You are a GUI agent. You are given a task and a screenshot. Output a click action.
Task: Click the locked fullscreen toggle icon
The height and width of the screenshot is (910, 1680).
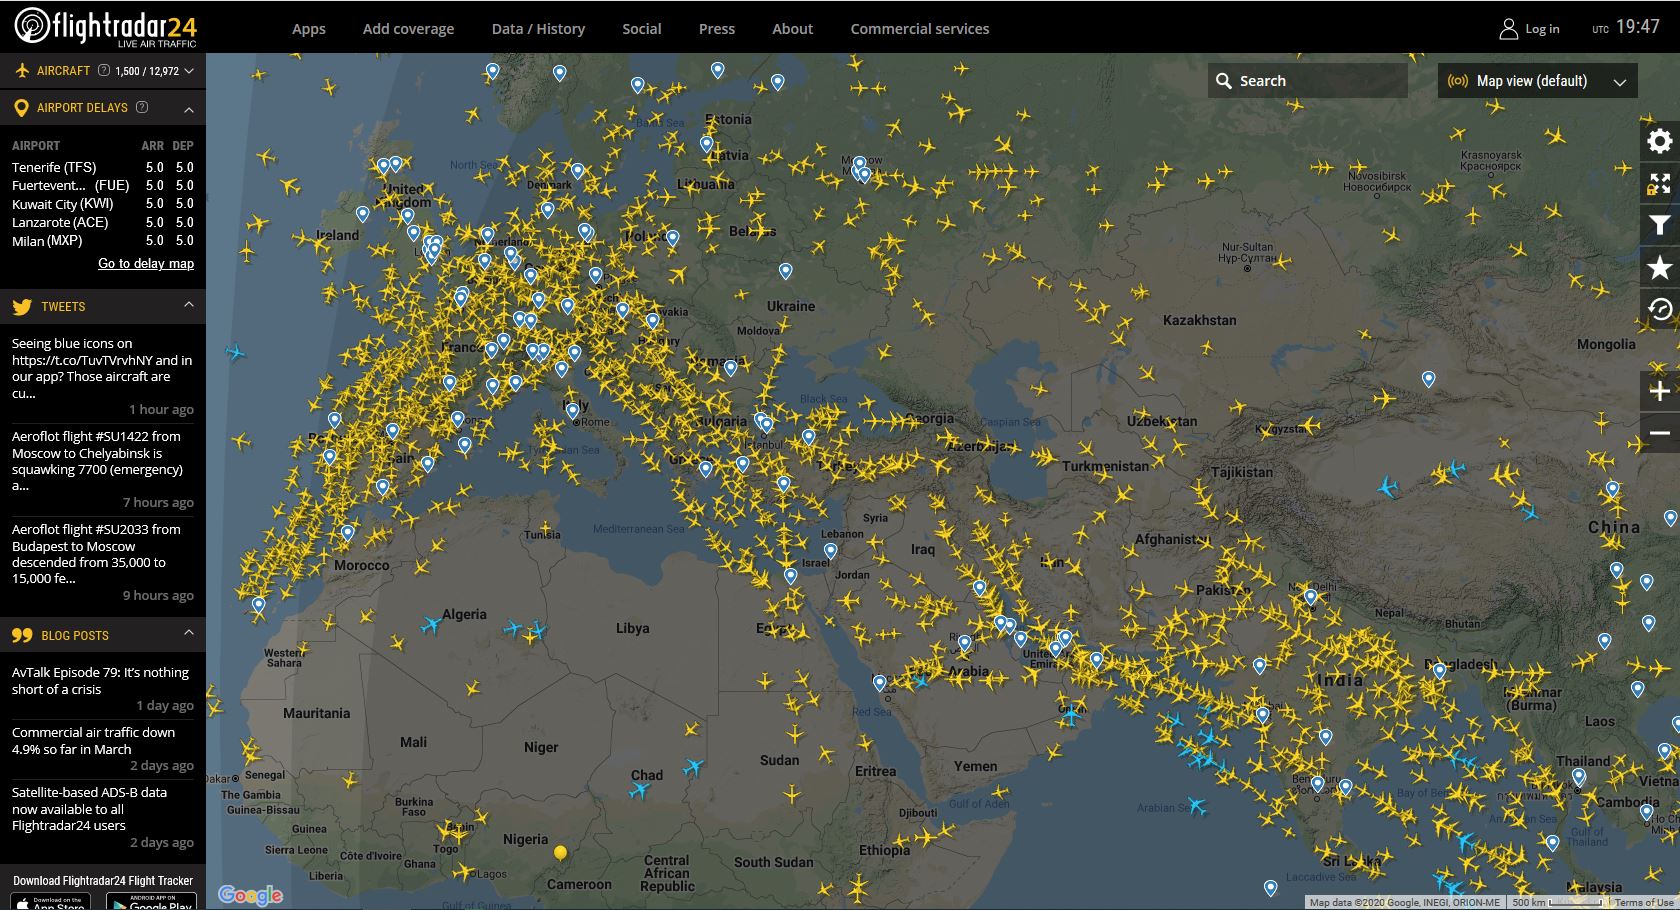point(1659,184)
